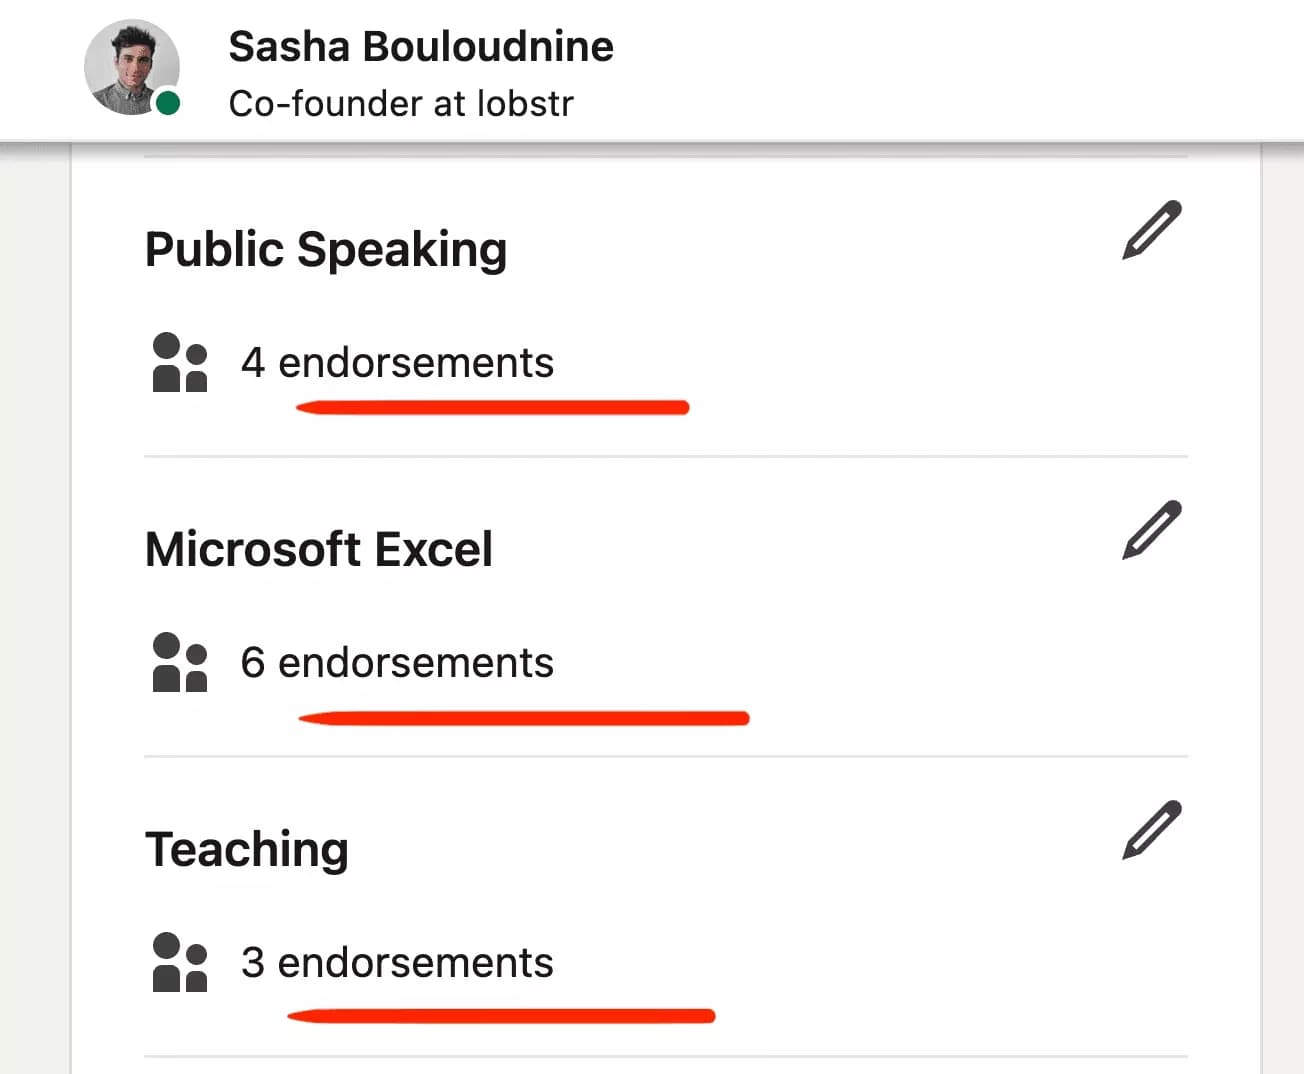Open the 6 endorsements list for Microsoft Excel
This screenshot has height=1074, width=1304.
(397, 661)
